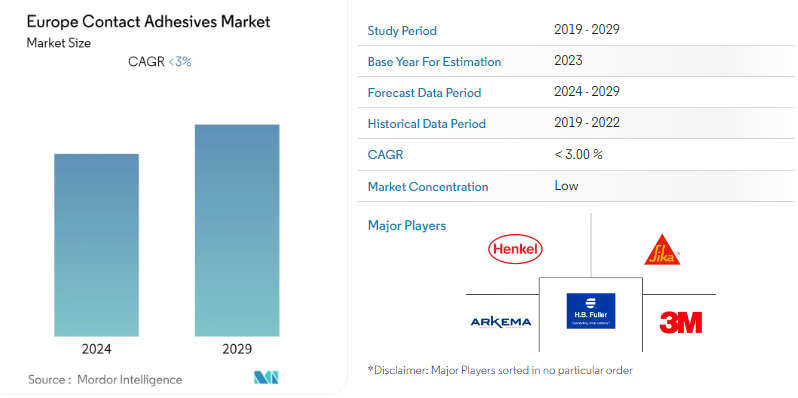The height and width of the screenshot is (398, 798).
Task: Click the < 3.00 % value
Action: [578, 154]
